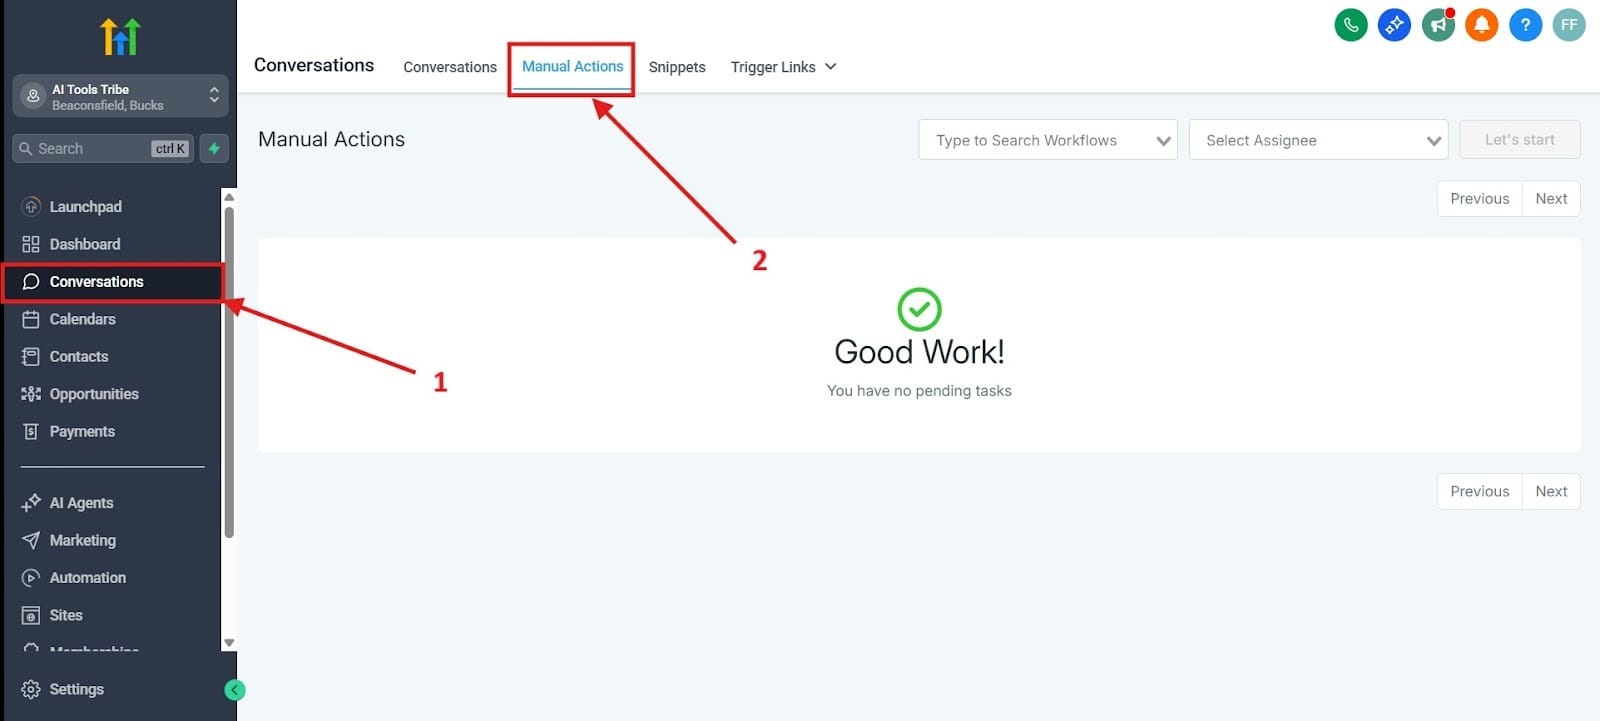Click the ctrl K shortcut badge
This screenshot has height=721, width=1600.
170,149
